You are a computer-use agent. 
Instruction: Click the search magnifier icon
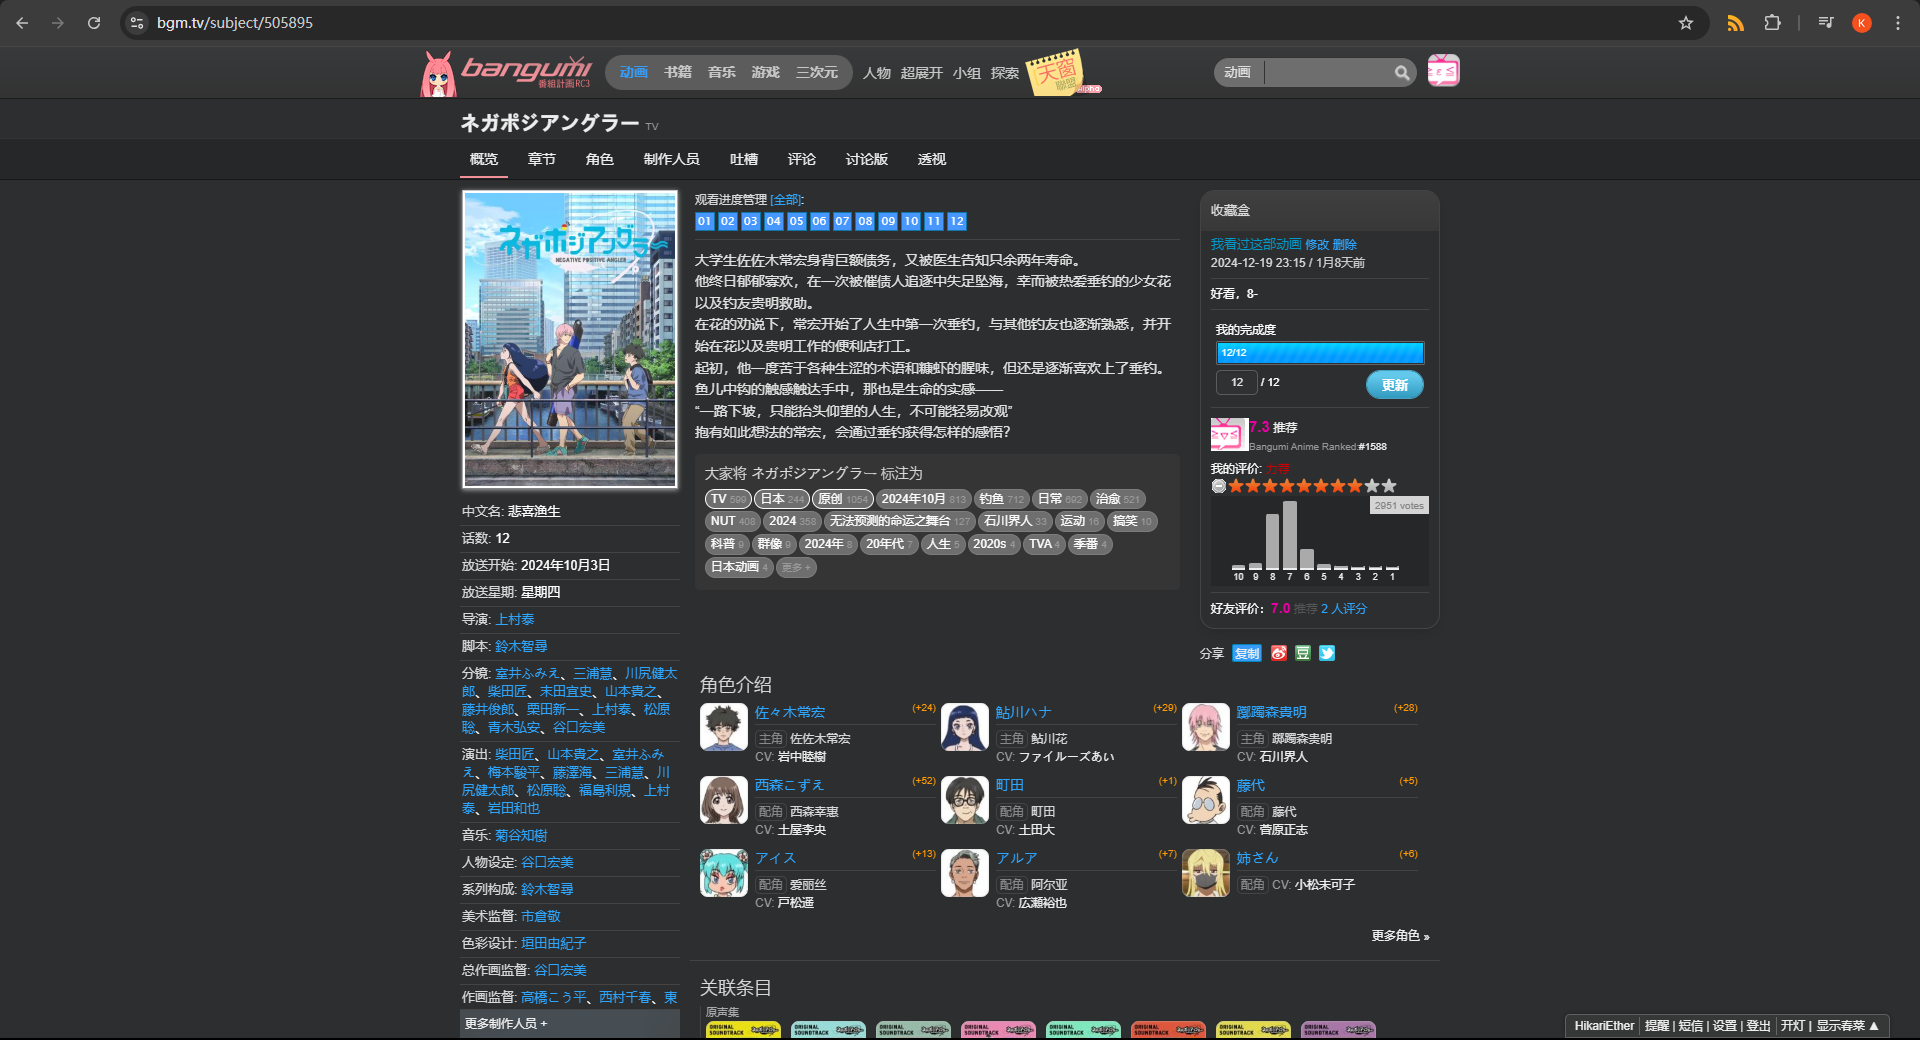tap(1402, 72)
